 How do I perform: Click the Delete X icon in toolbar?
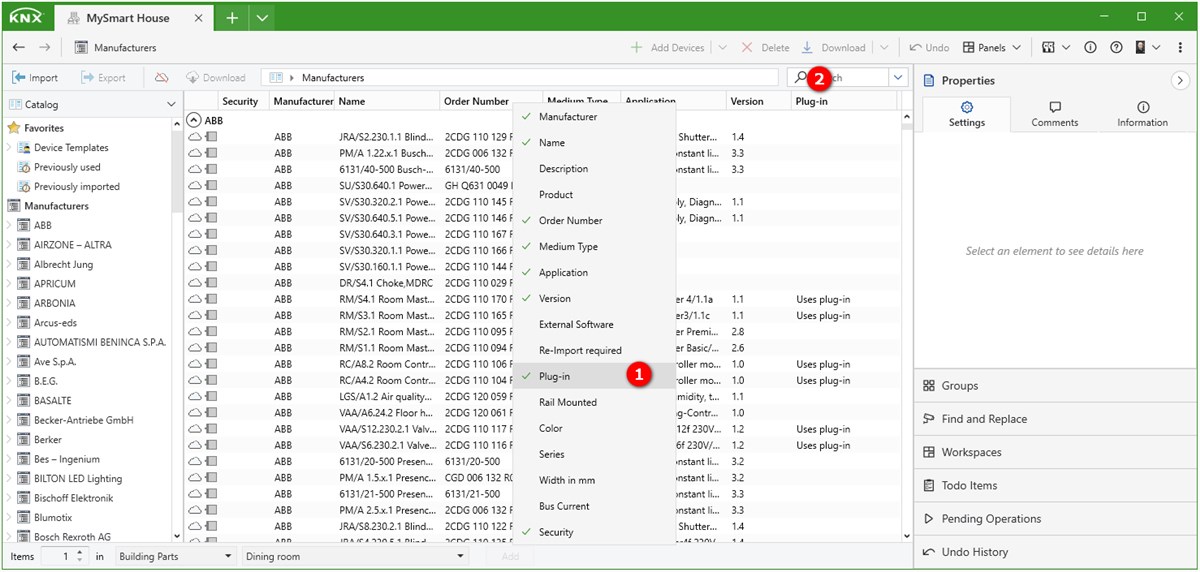(747, 47)
